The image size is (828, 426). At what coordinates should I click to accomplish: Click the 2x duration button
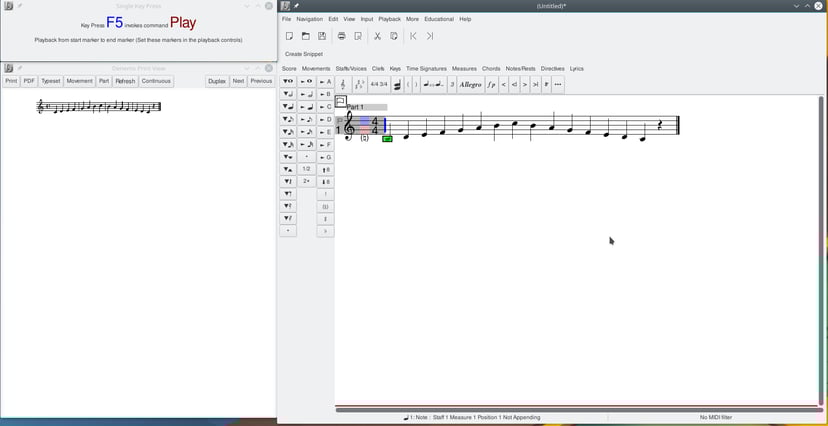pos(306,181)
